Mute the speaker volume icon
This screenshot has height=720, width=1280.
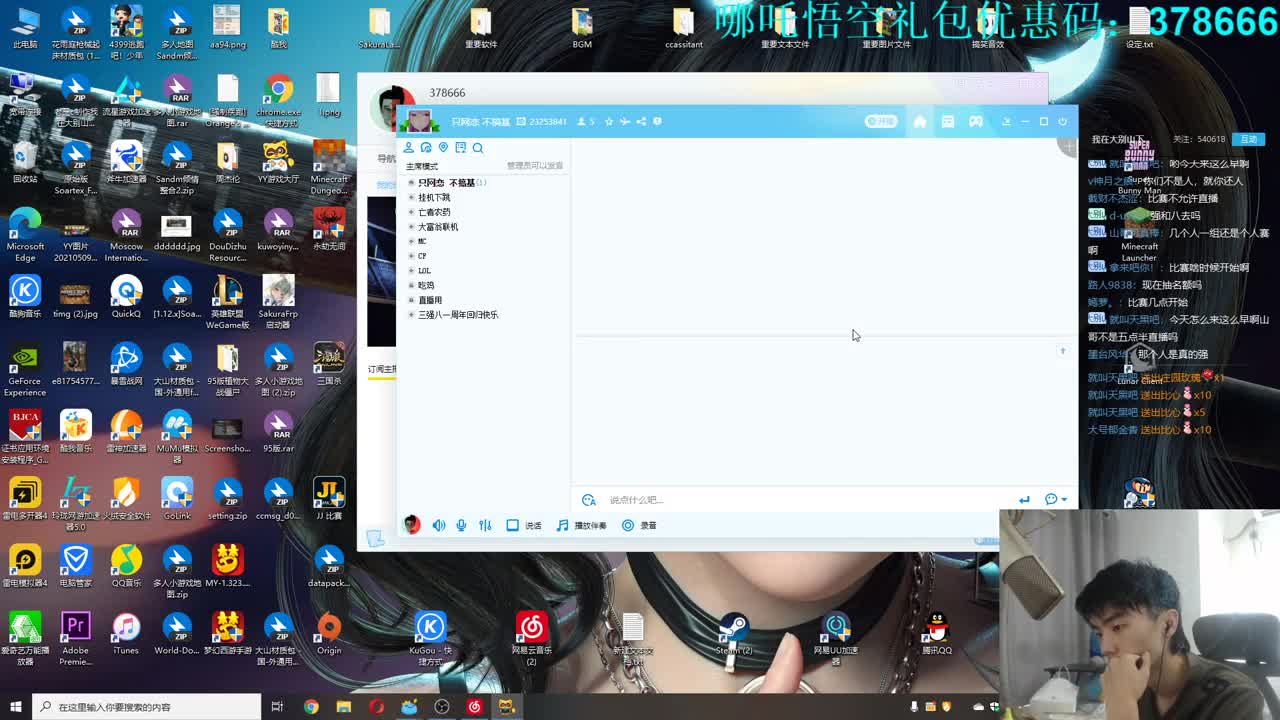(439, 525)
